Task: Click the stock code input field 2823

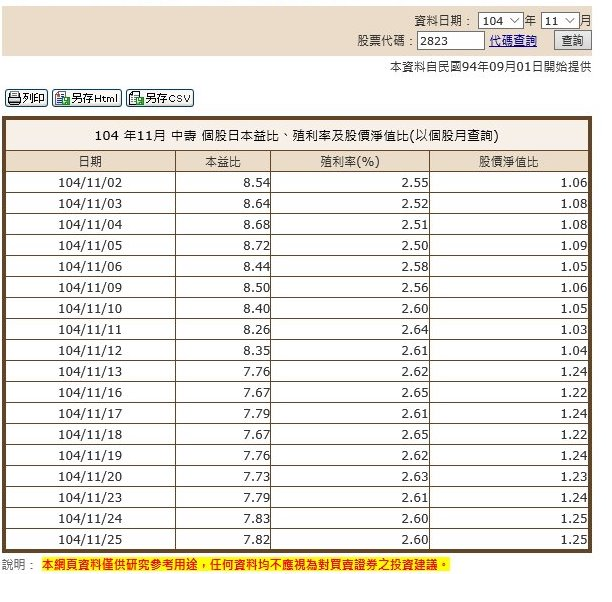Action: (x=450, y=41)
